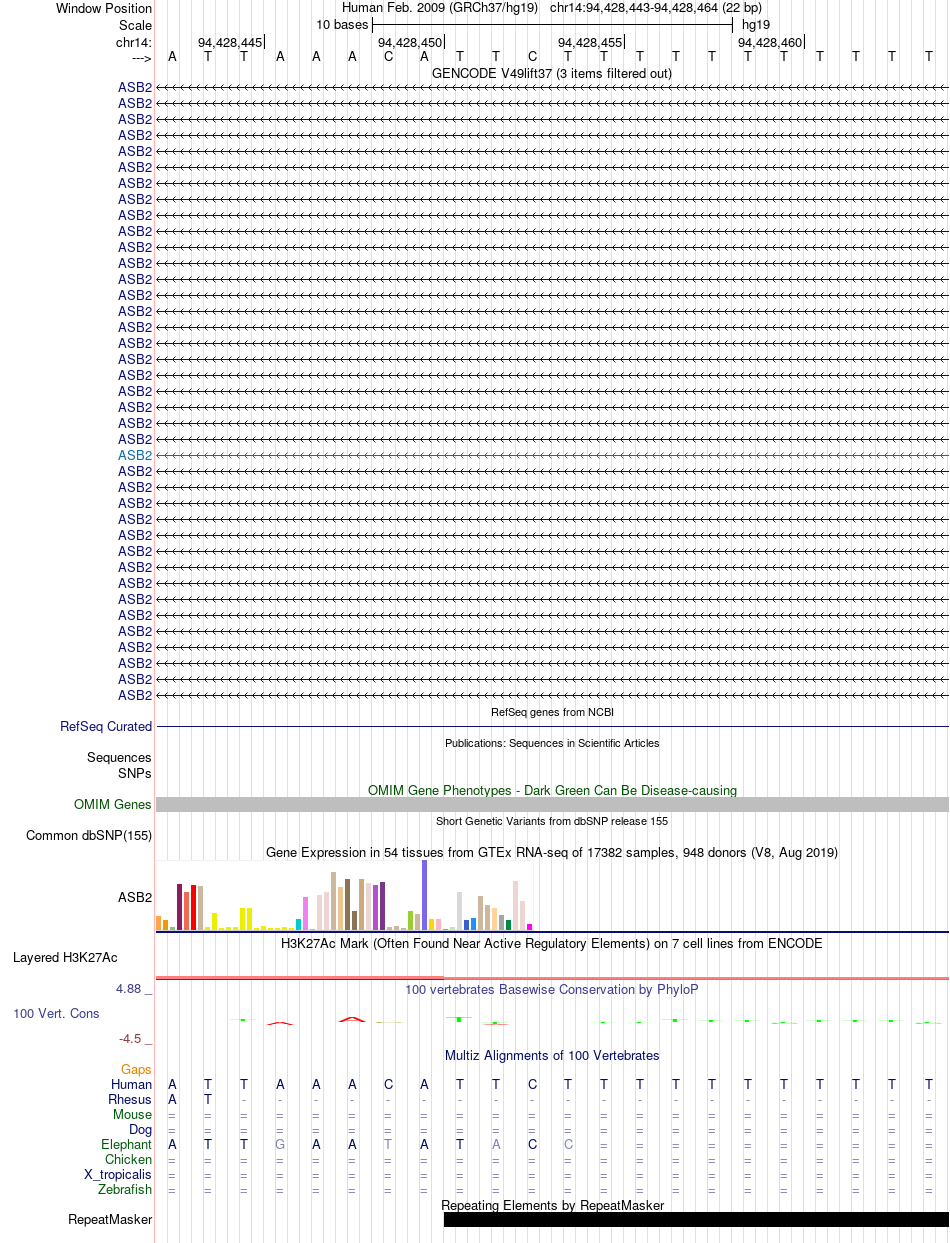Select the Mouse alignment row label
This screenshot has height=1243, width=950.
(133, 1114)
